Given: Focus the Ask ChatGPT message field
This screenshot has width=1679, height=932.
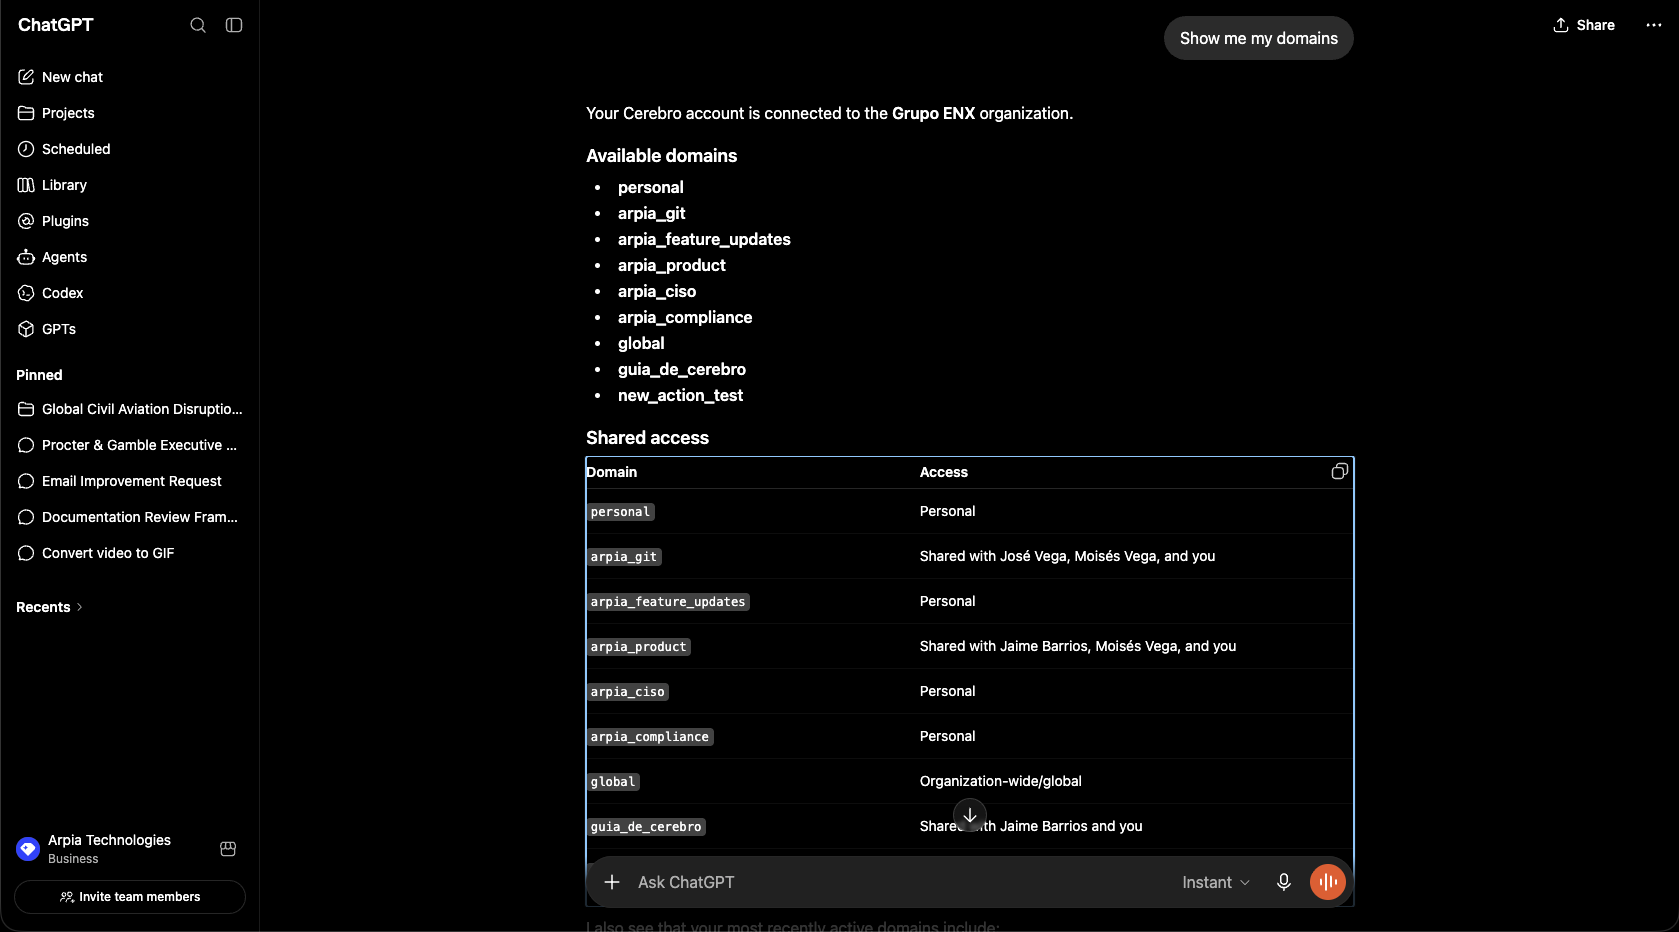Looking at the screenshot, I should (900, 882).
